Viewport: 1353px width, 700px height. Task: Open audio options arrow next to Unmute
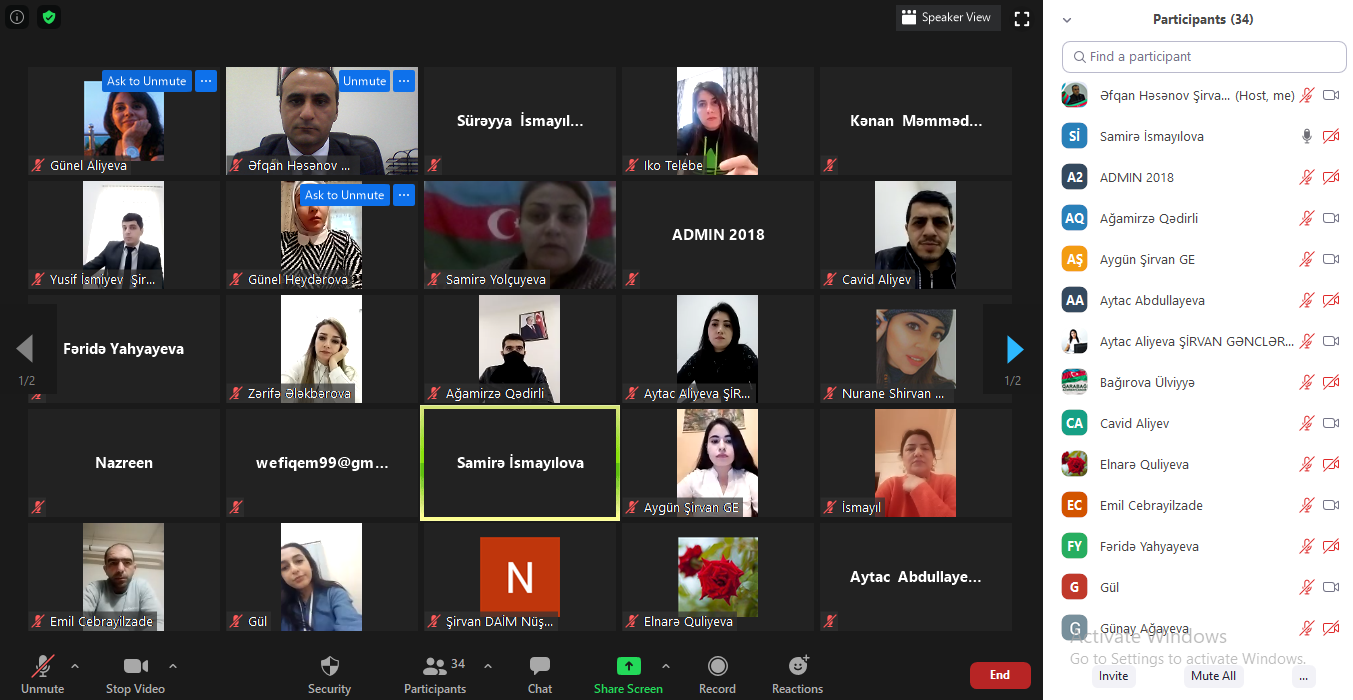tap(75, 666)
